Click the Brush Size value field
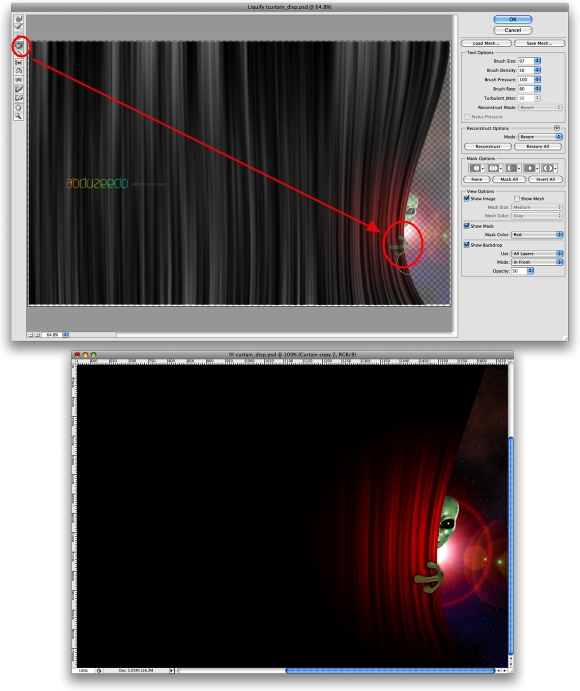Image resolution: width=580 pixels, height=691 pixels. click(x=526, y=61)
